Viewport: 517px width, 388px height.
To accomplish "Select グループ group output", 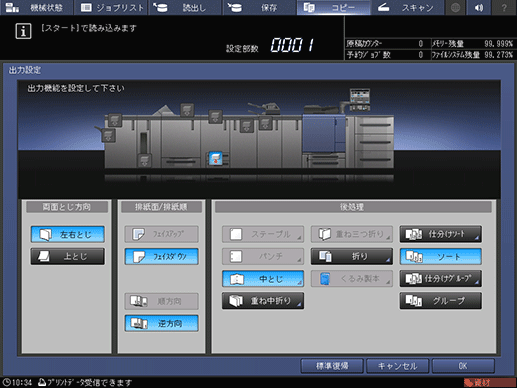I will [x=441, y=301].
